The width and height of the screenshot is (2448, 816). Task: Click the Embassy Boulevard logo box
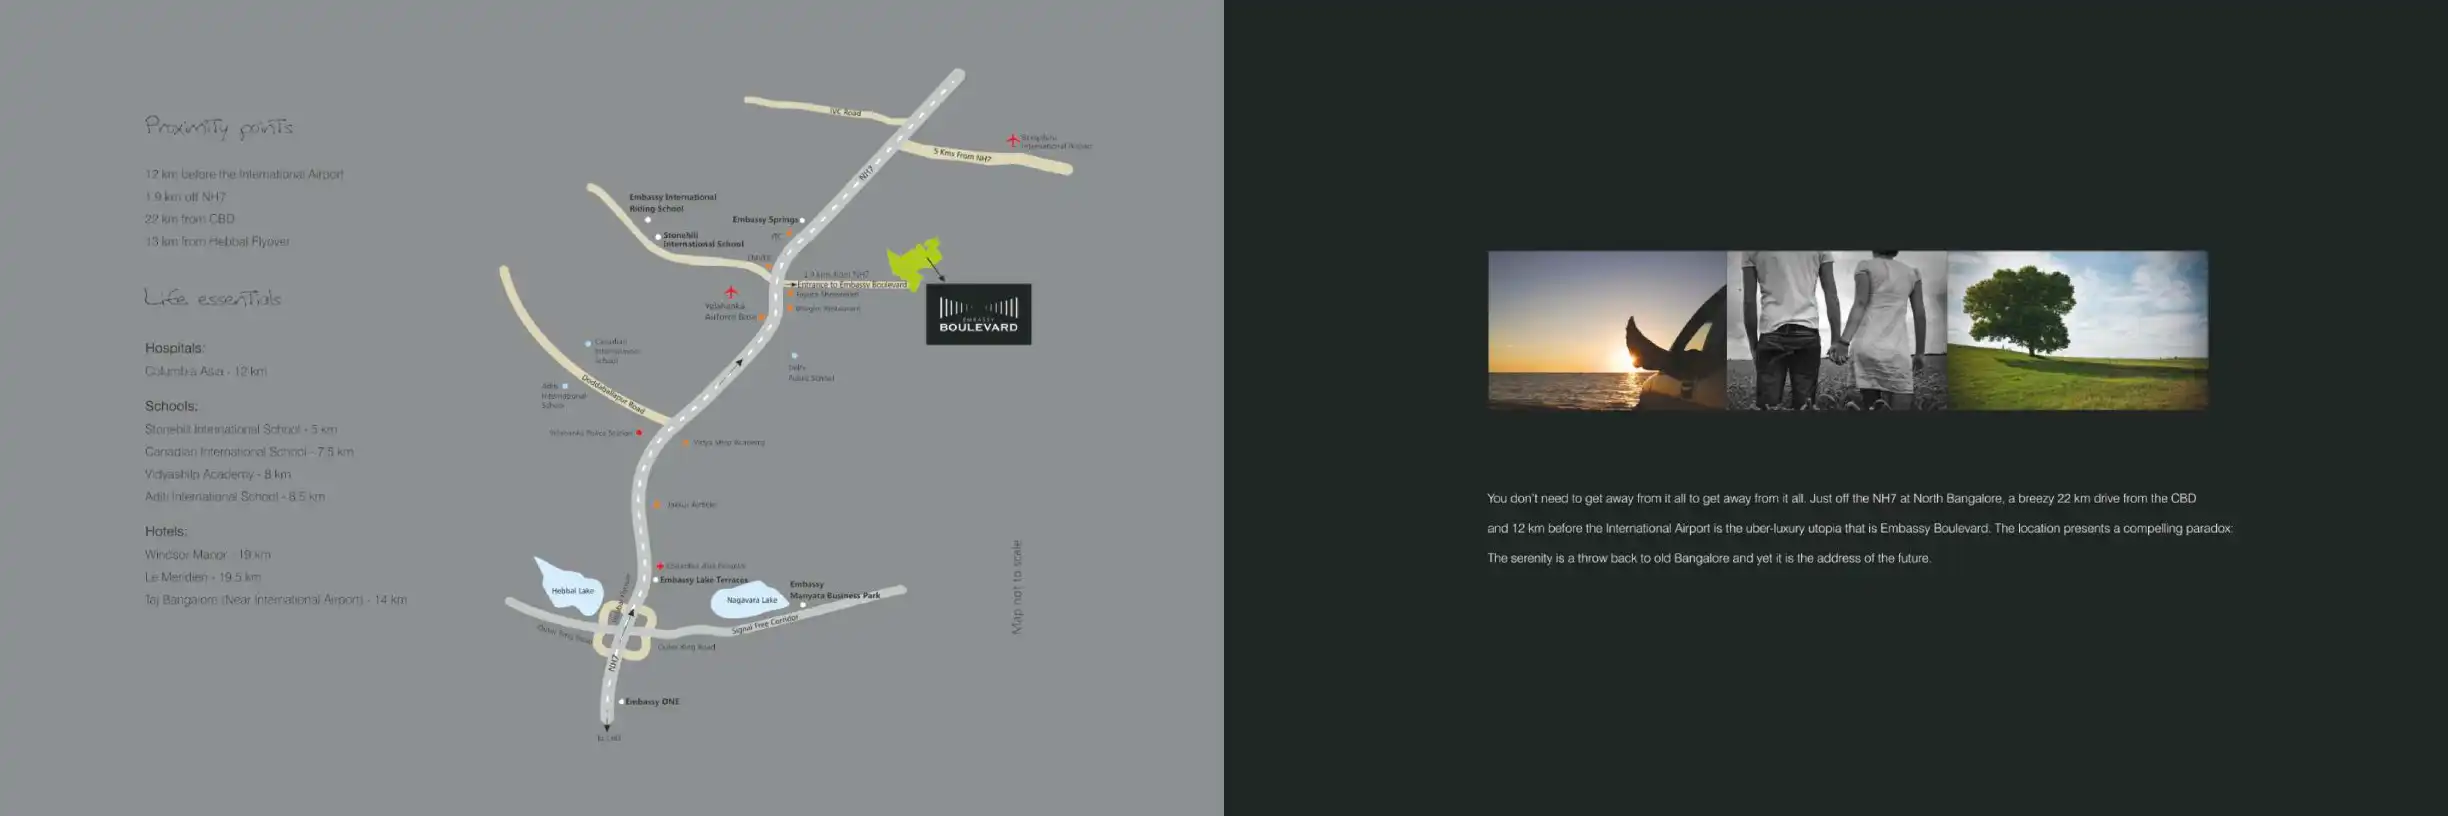[978, 315]
